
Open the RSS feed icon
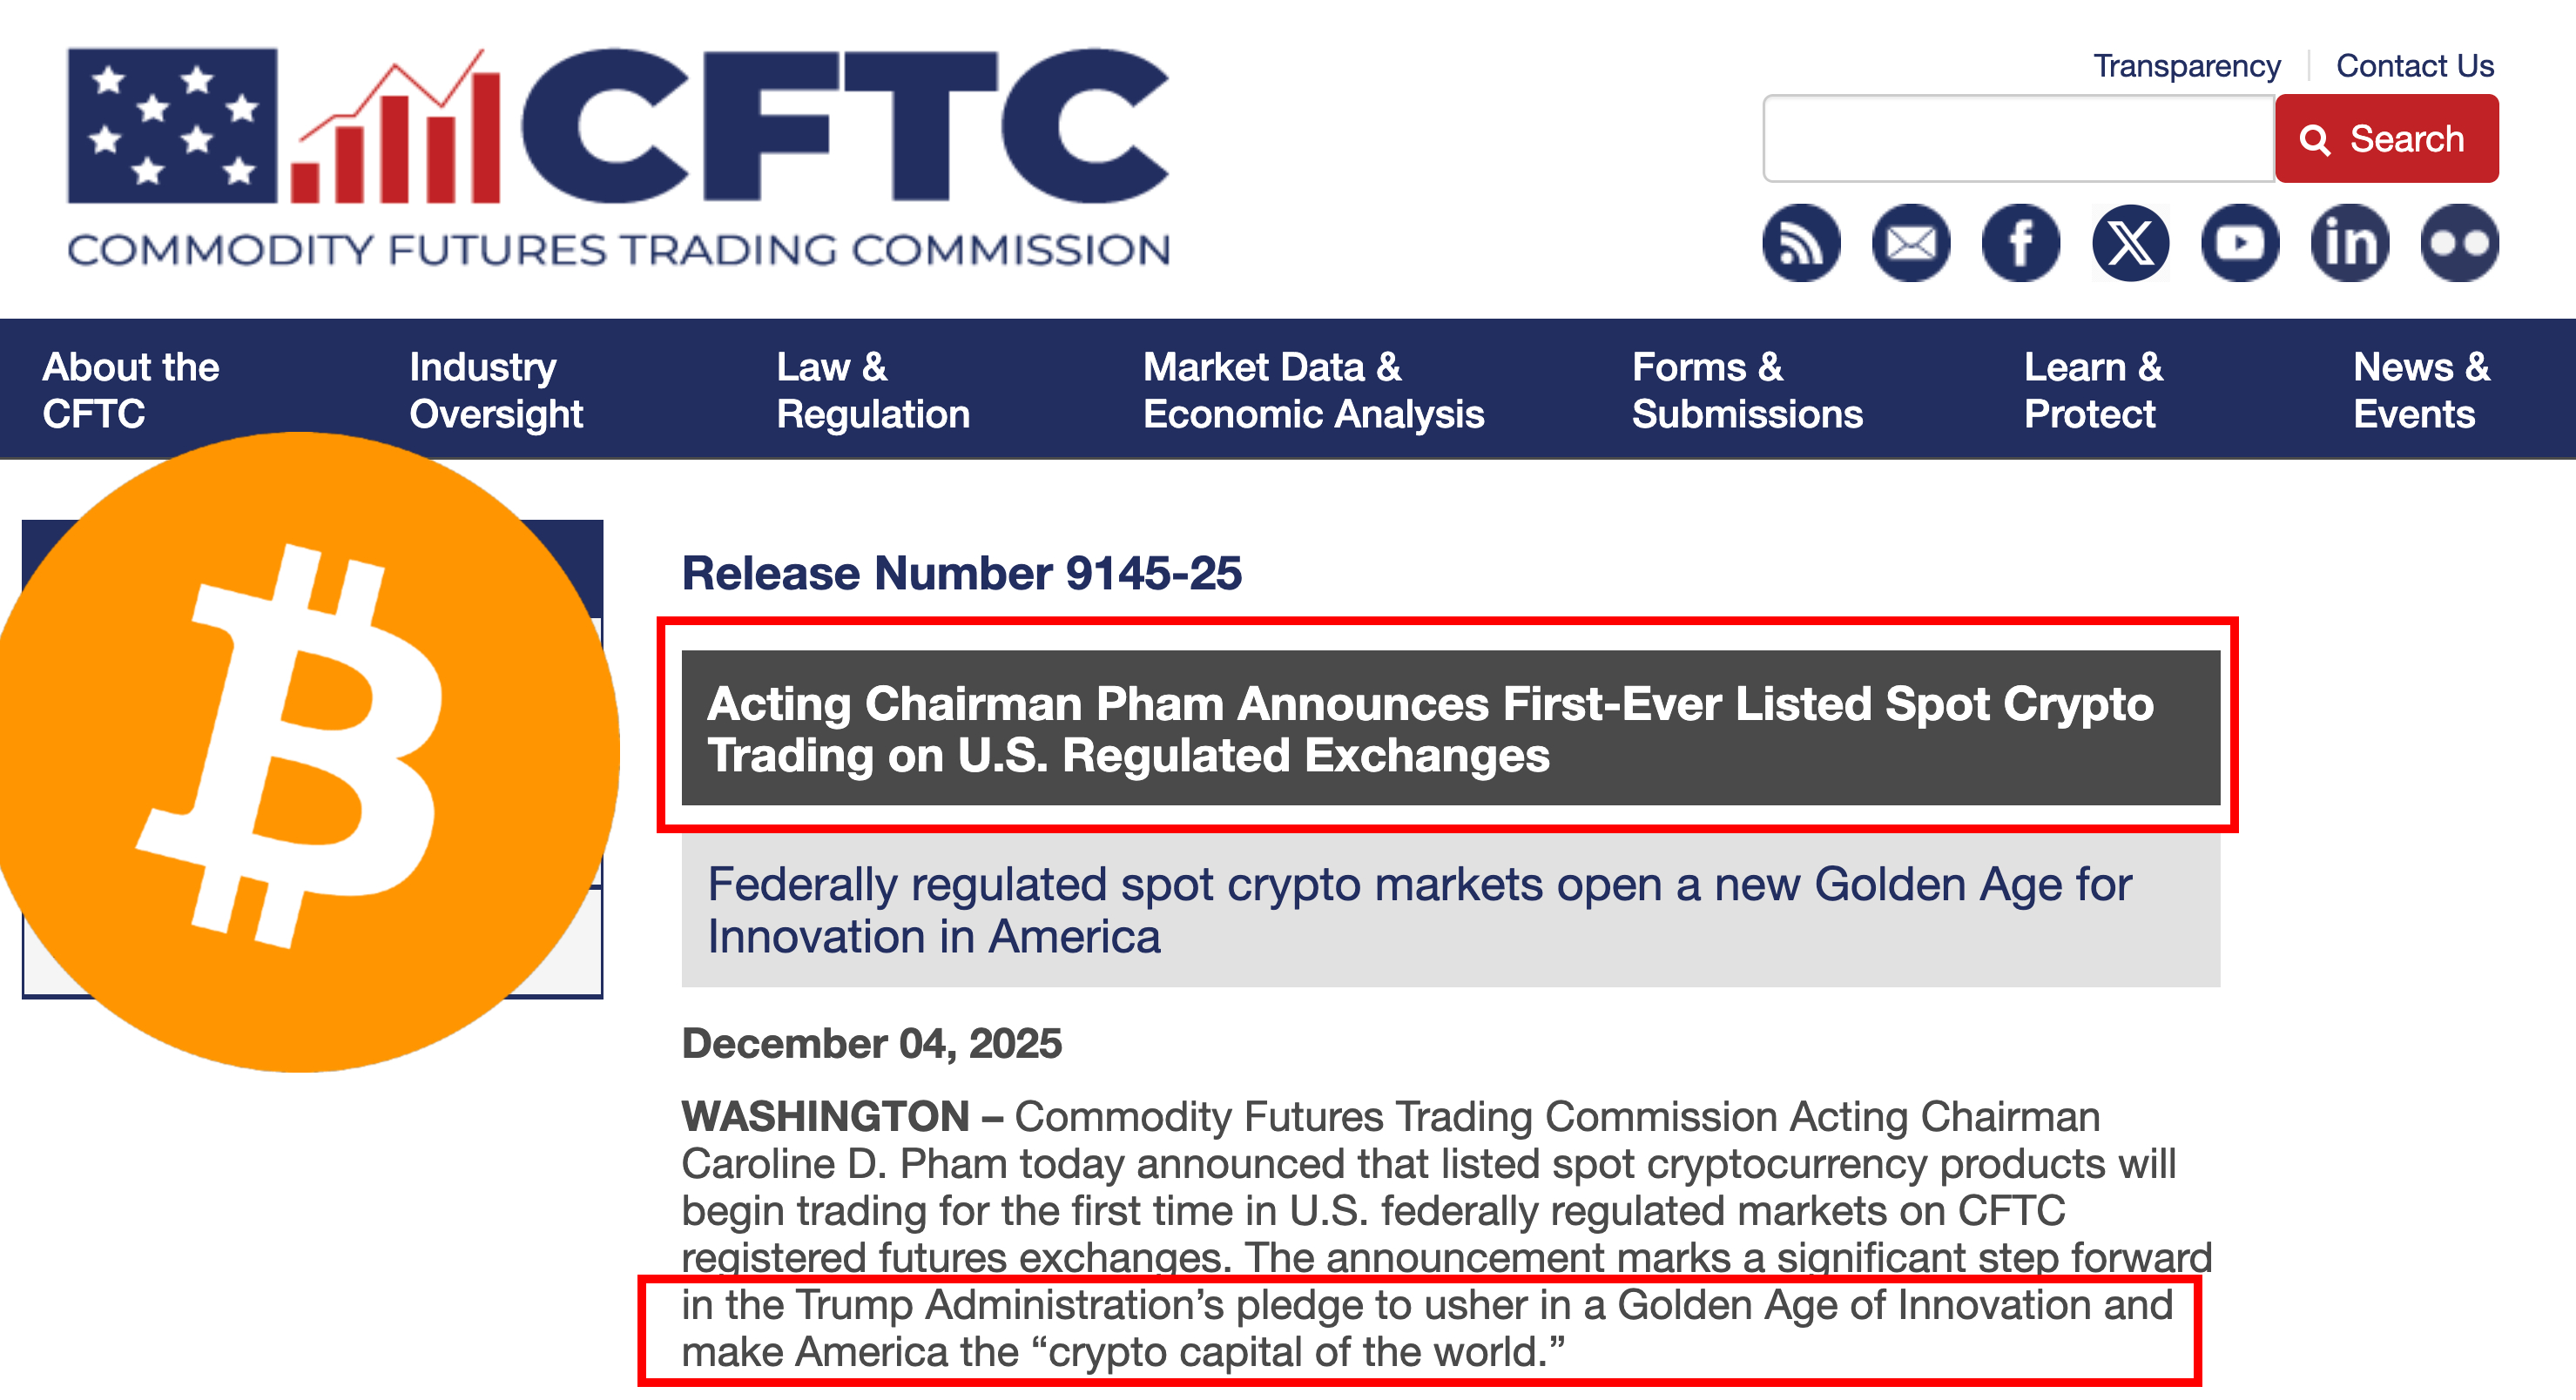coord(1801,243)
